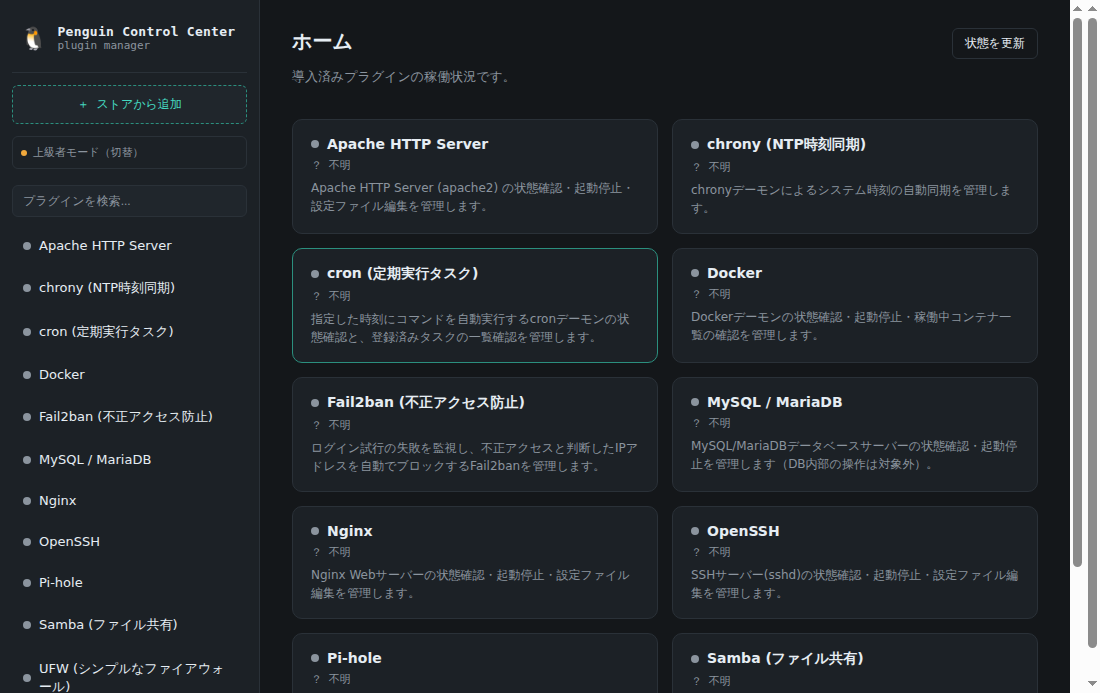Open the chrony (NTP時刻同期) card
This screenshot has width=1100, height=693.
854,176
